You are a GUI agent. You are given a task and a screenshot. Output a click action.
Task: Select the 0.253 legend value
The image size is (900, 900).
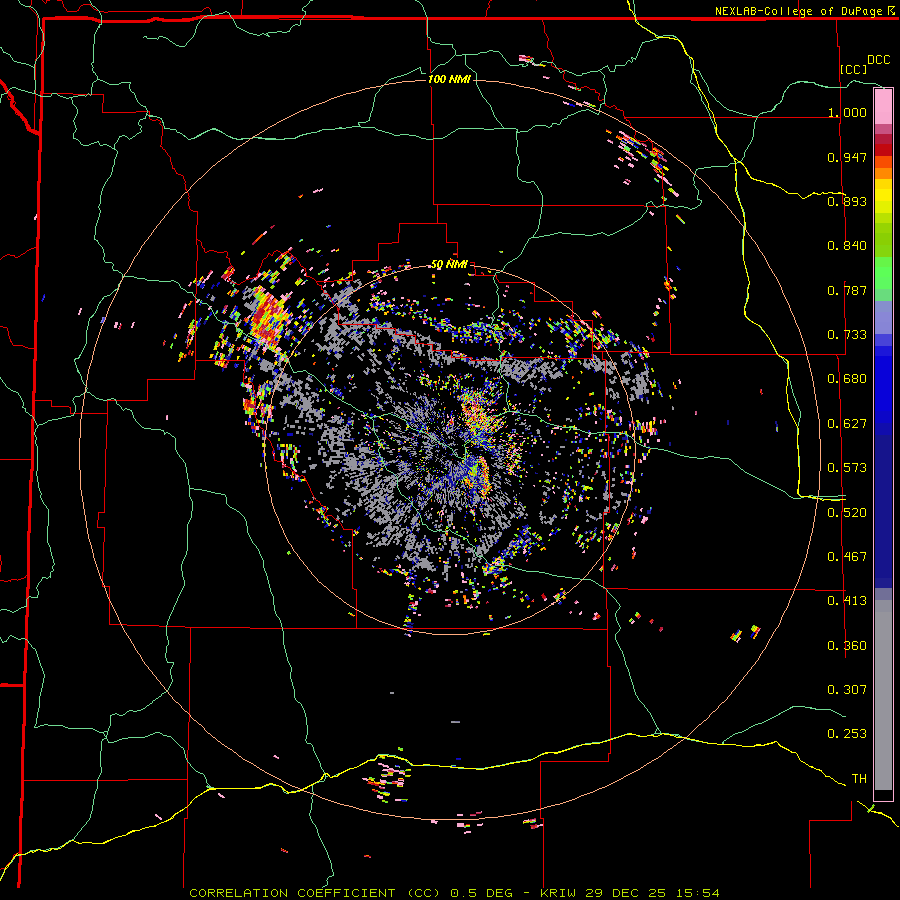click(x=847, y=734)
